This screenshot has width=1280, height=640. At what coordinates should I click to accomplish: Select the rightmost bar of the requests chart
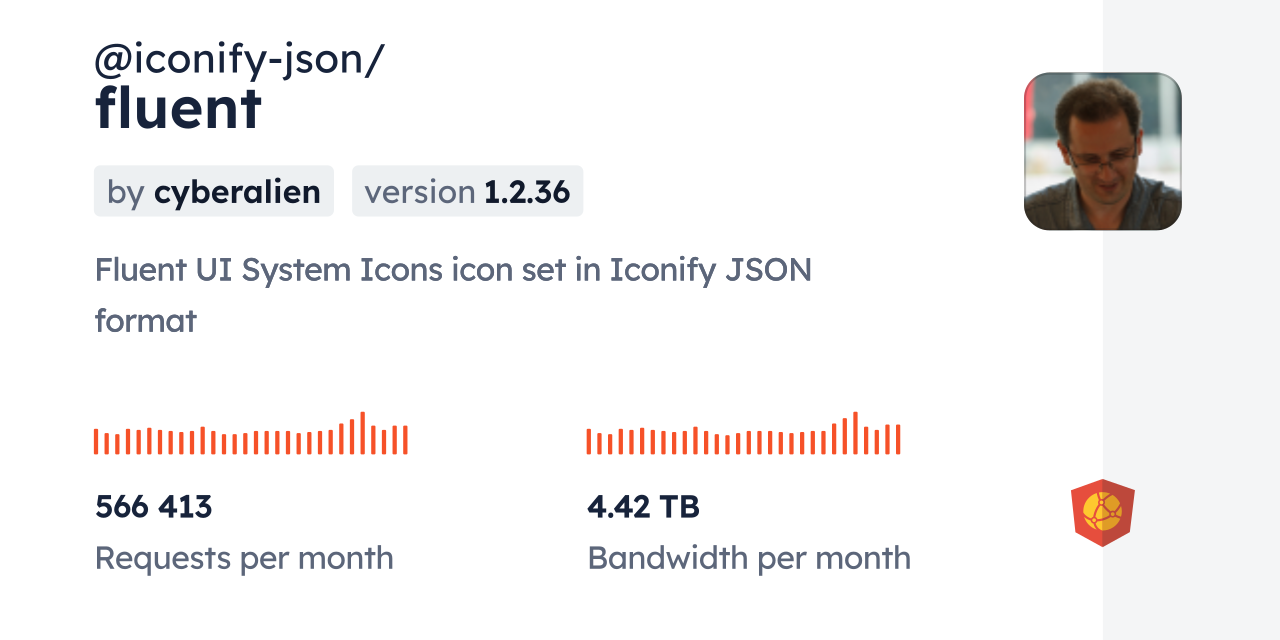point(405,440)
